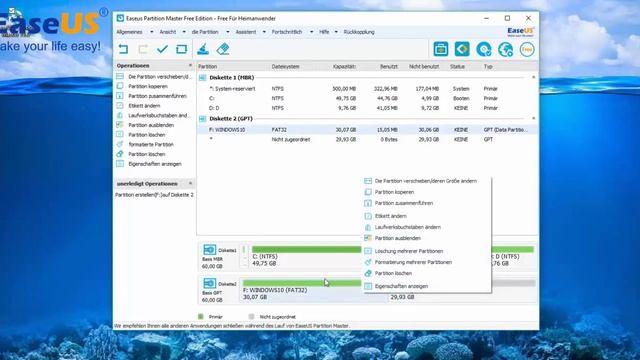Click Partition zusammenführen icon in left panel
The width and height of the screenshot is (640, 360).
coord(120,96)
